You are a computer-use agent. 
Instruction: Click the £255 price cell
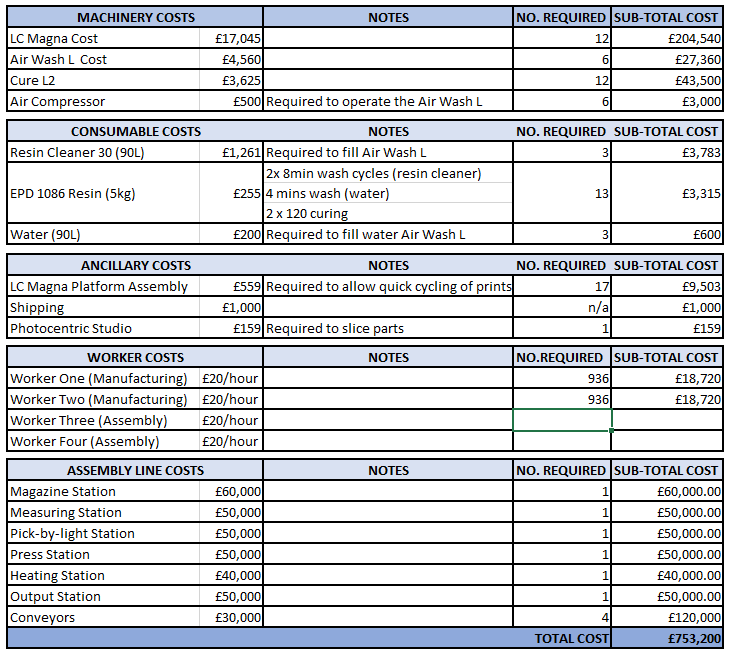tap(231, 193)
